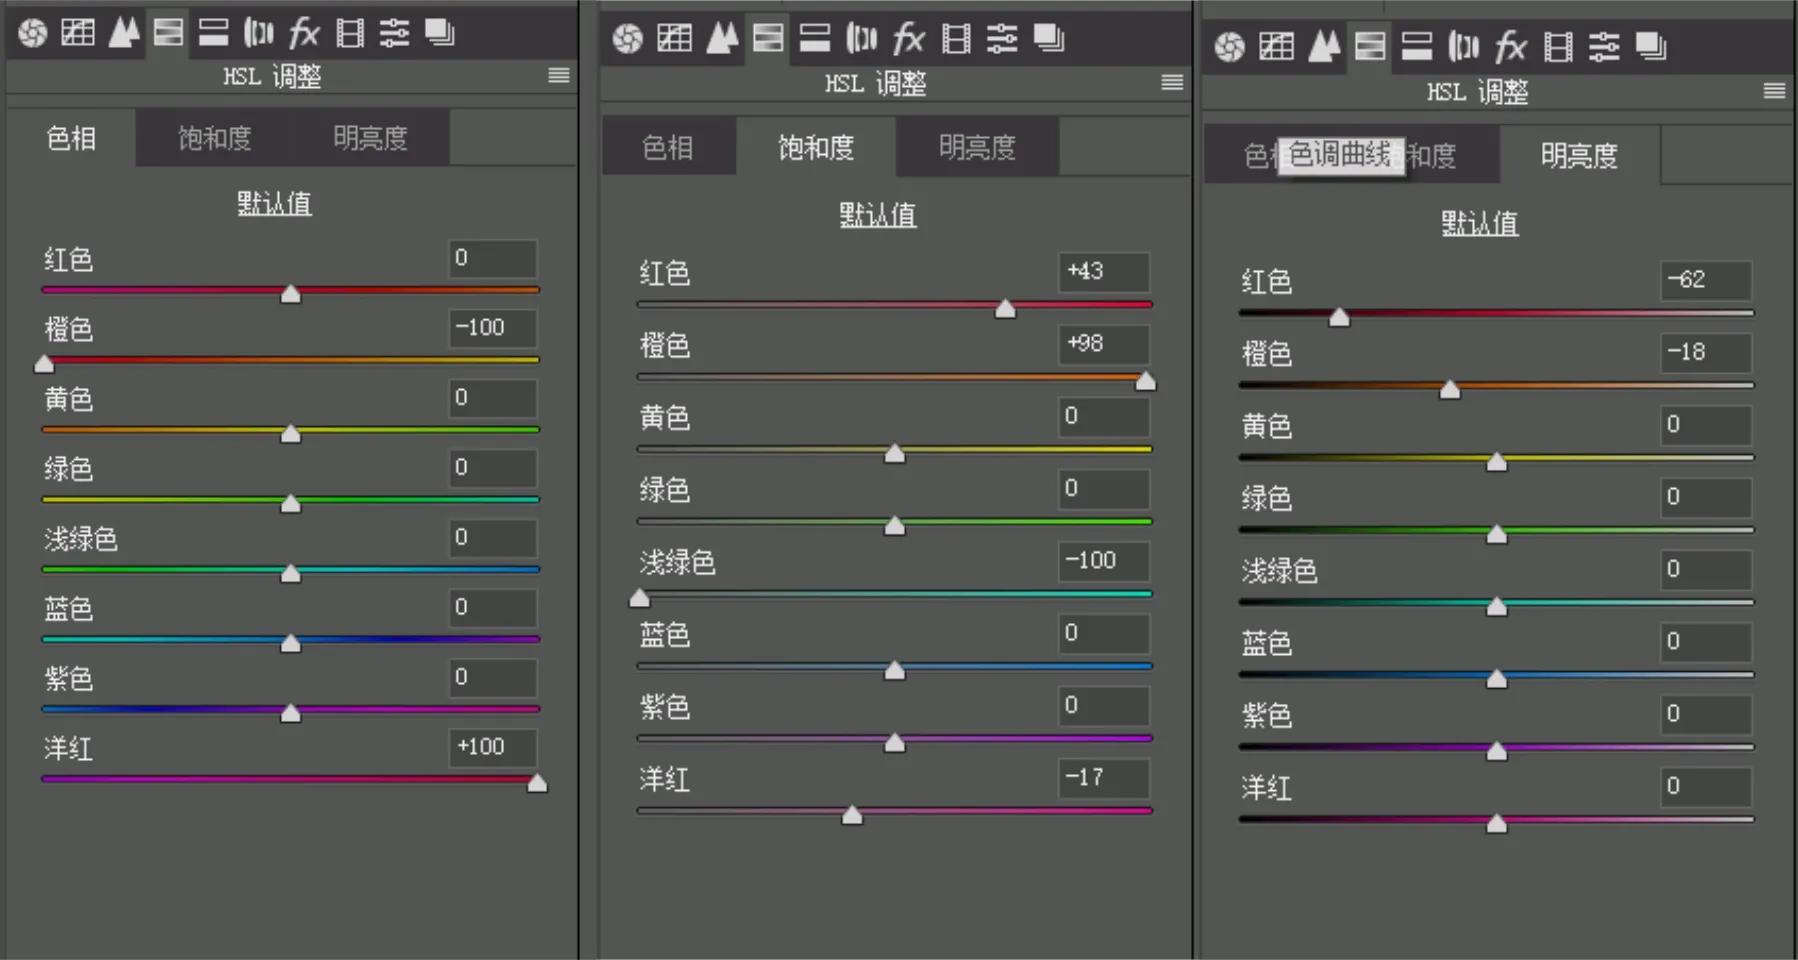Image resolution: width=1798 pixels, height=960 pixels.
Task: Switch to the Tone Curve panel
Action: pos(77,32)
